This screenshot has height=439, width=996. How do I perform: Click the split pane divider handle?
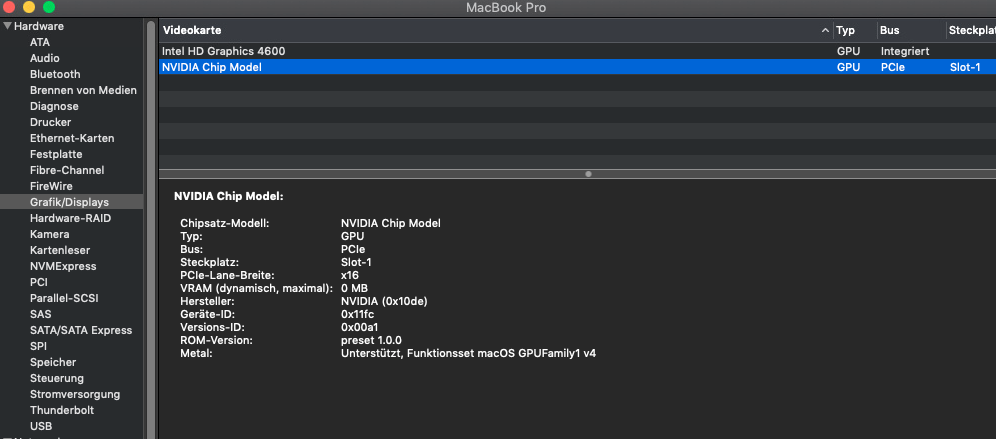coord(588,173)
